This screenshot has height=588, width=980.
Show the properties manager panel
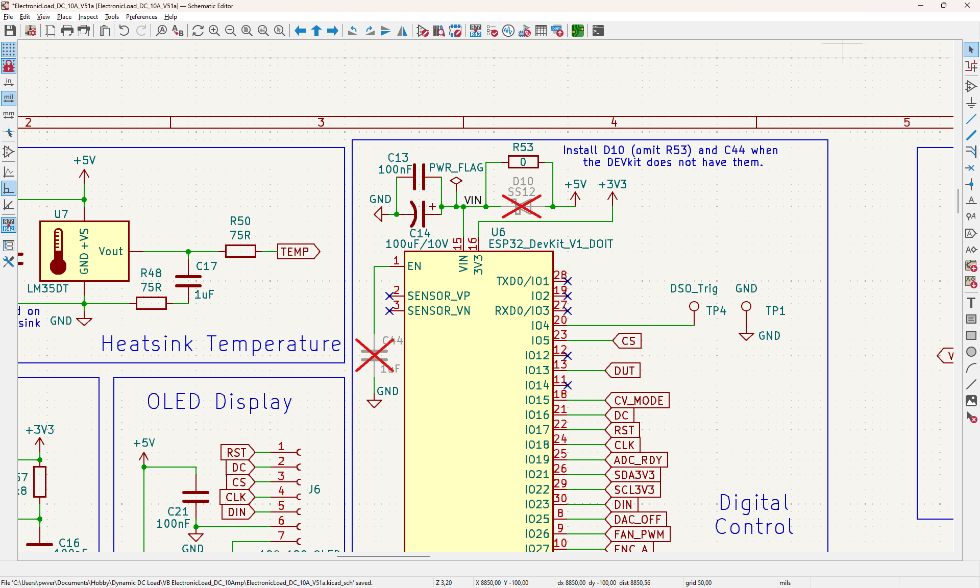tap(9, 262)
